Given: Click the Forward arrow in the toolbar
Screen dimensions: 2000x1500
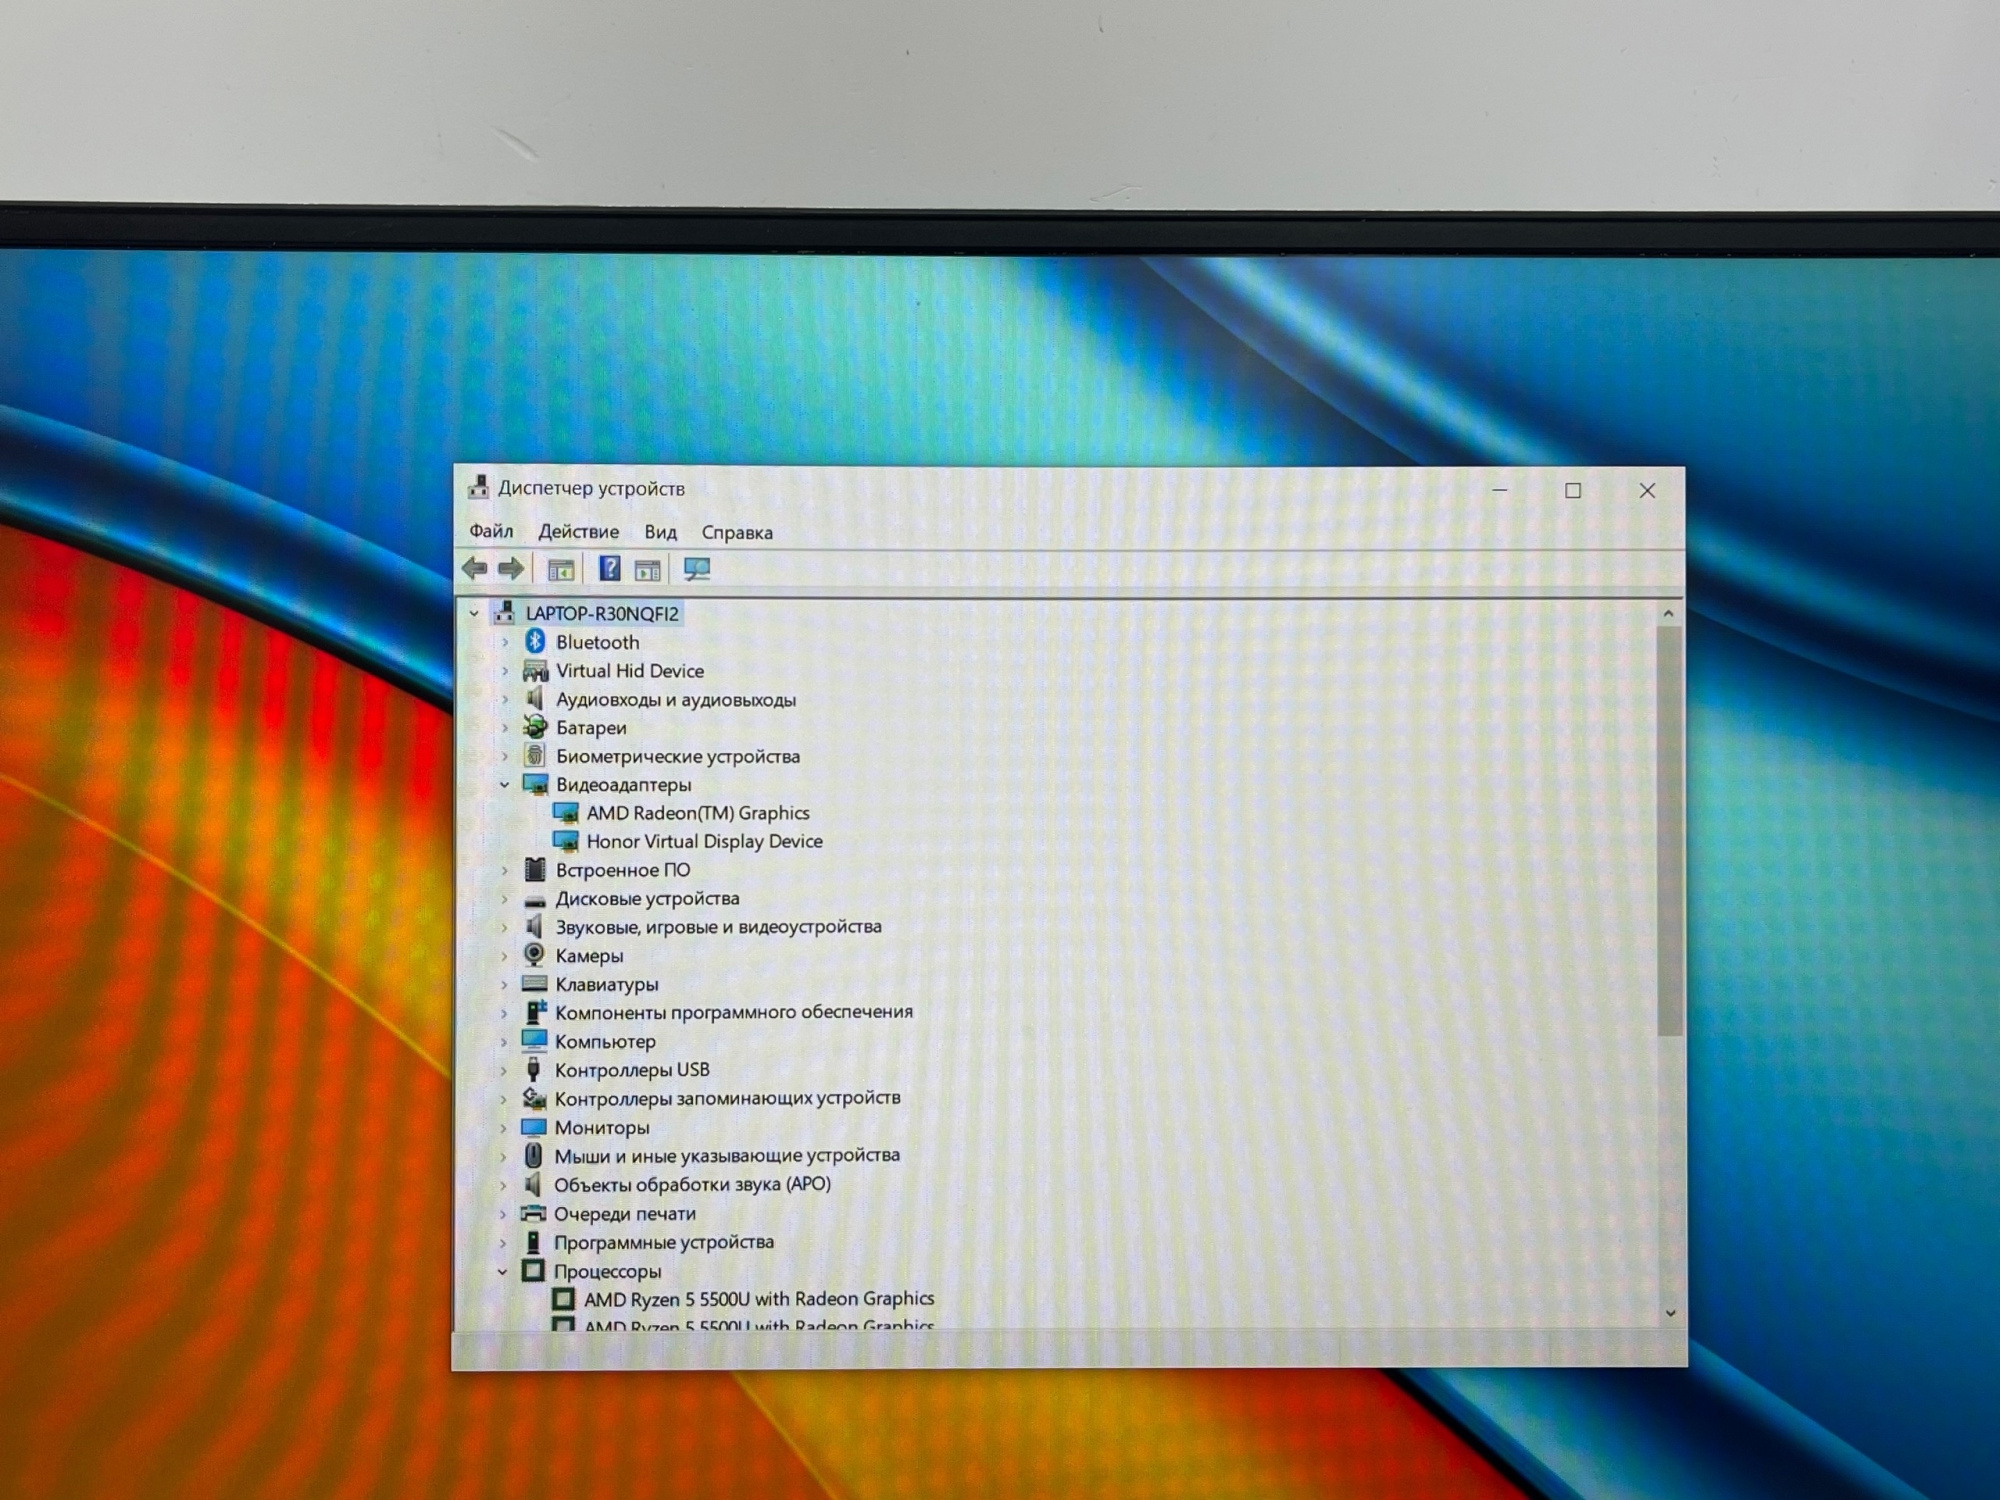Looking at the screenshot, I should click(511, 569).
